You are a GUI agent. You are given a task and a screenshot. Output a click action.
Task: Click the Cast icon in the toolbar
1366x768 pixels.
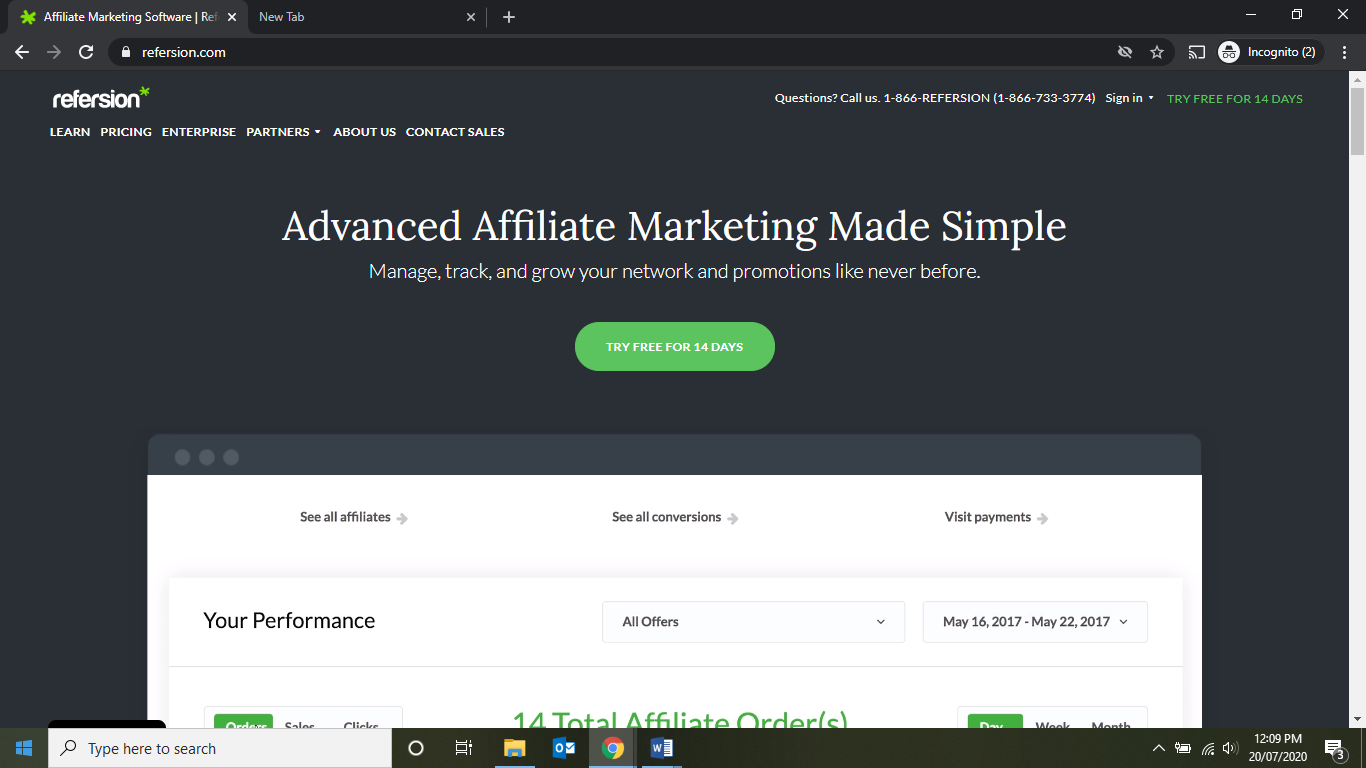1197,52
